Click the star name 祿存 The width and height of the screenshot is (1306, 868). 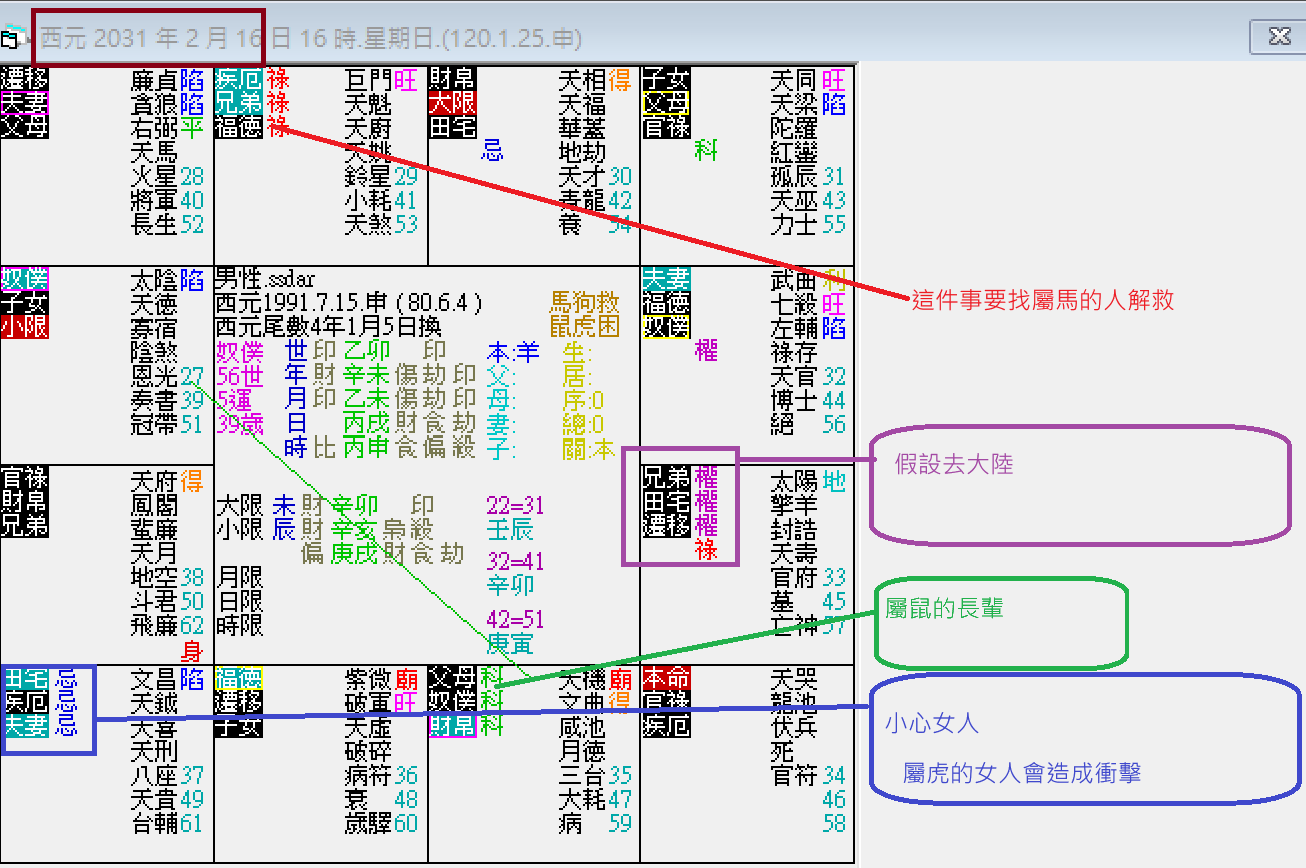pos(795,351)
